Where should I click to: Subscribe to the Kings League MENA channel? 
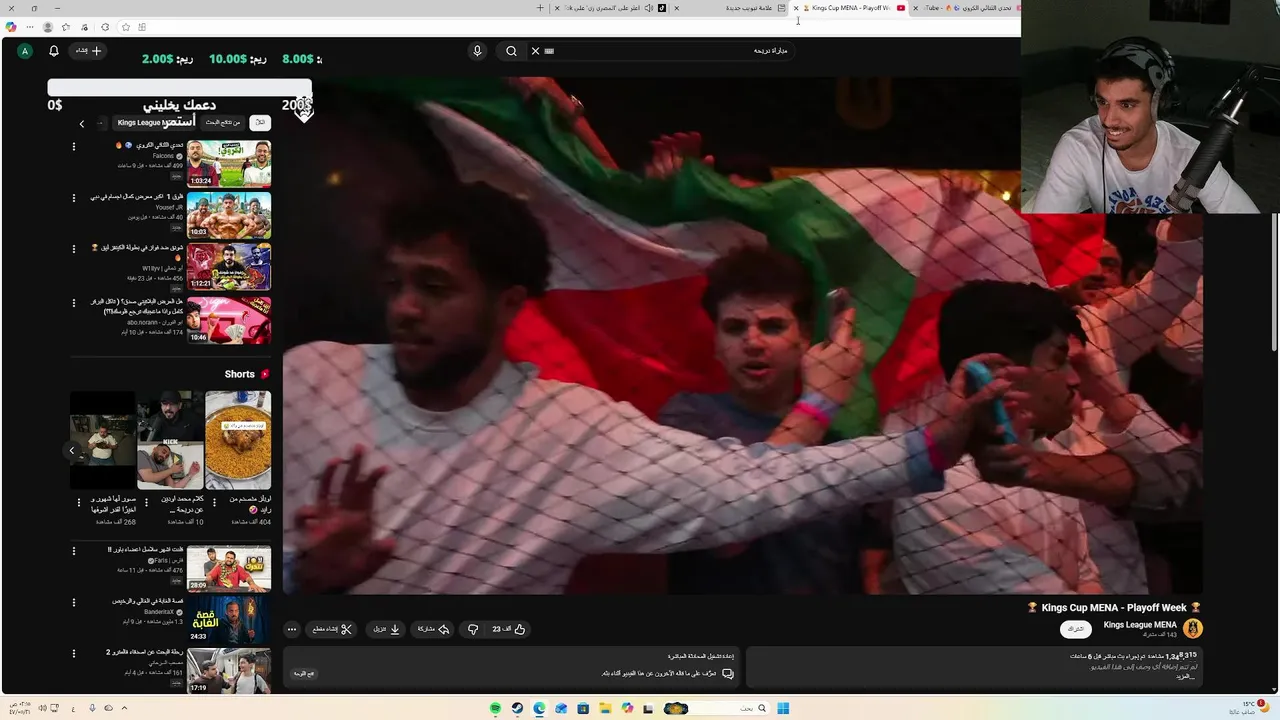tap(1076, 629)
